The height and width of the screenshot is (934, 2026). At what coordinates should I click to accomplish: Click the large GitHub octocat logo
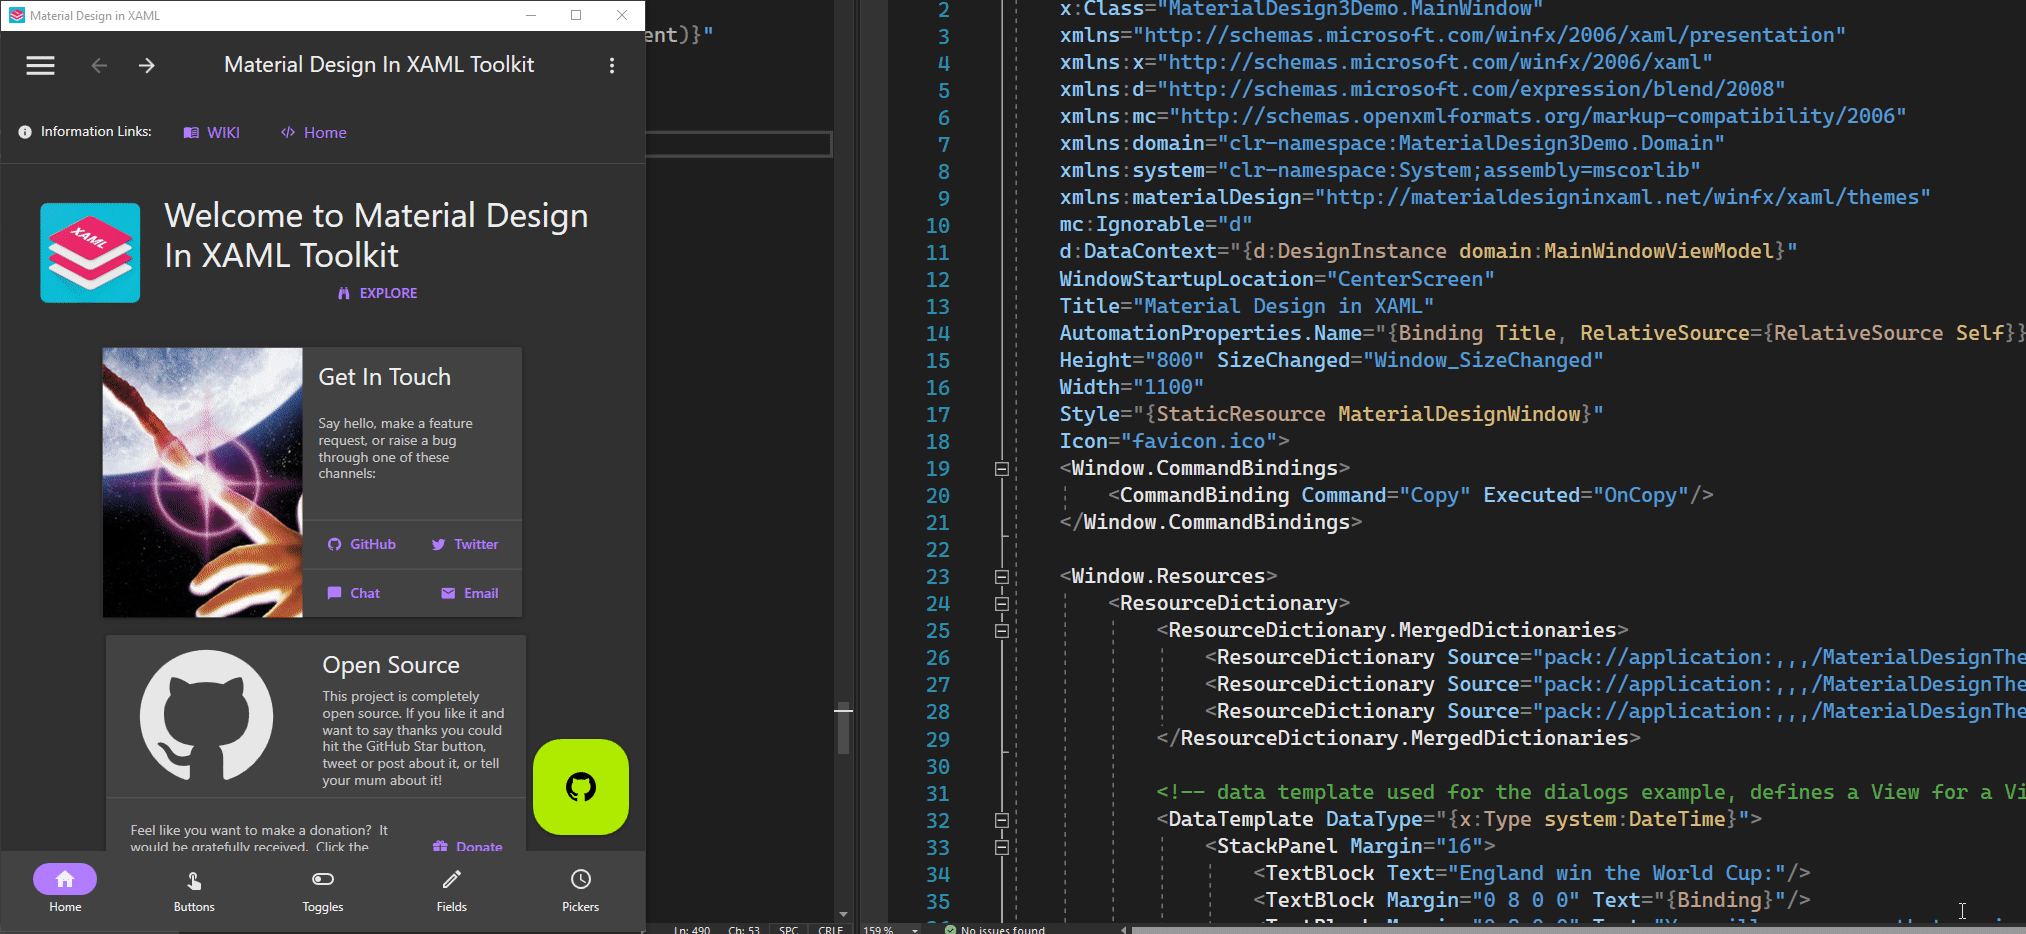(x=207, y=715)
